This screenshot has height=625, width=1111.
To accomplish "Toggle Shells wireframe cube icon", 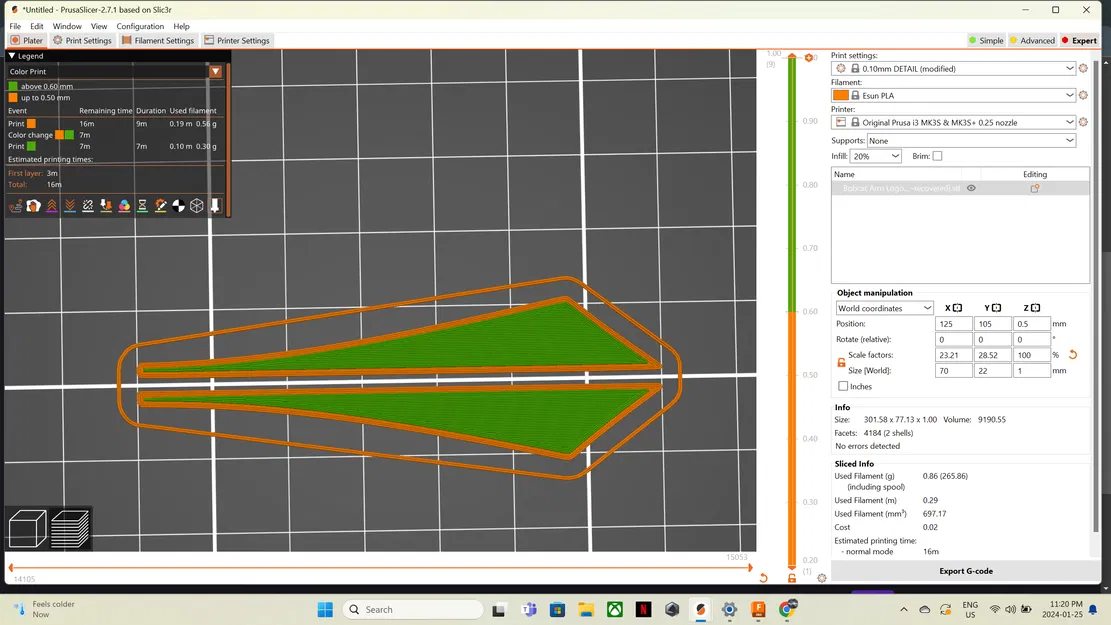I will 197,205.
